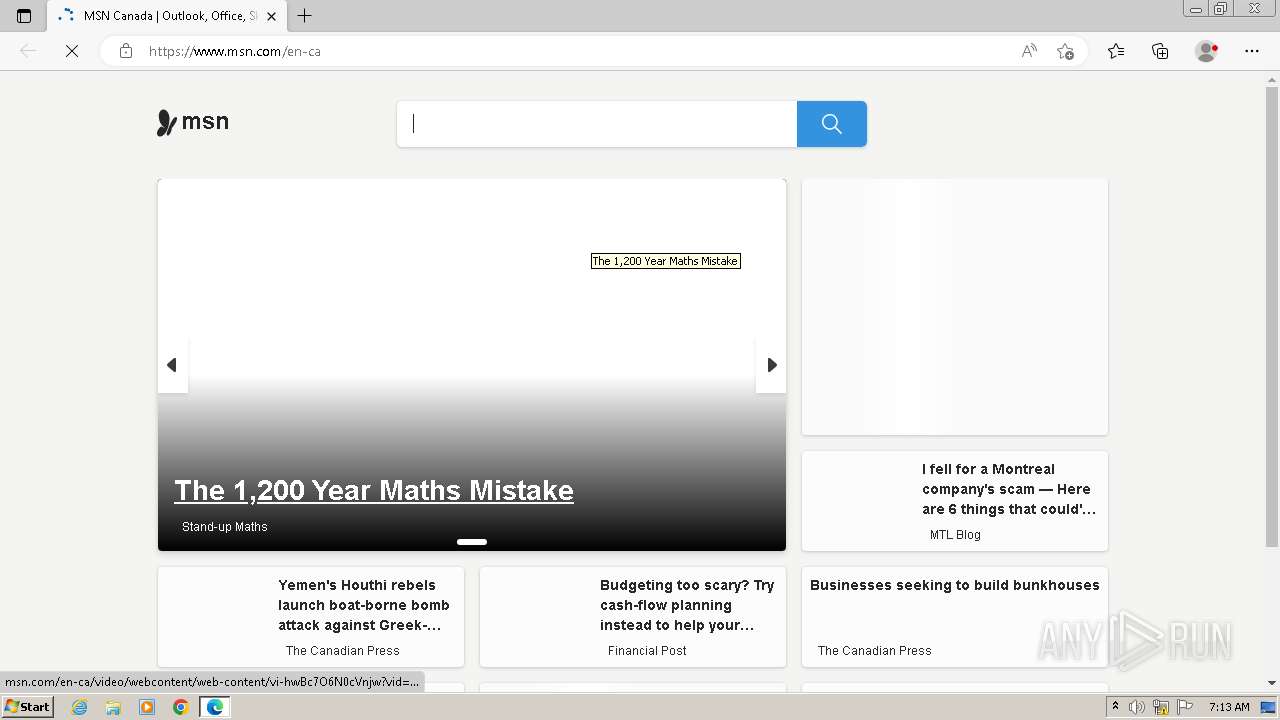This screenshot has width=1280, height=720.
Task: Click the blue search magnifier button
Action: coord(832,124)
